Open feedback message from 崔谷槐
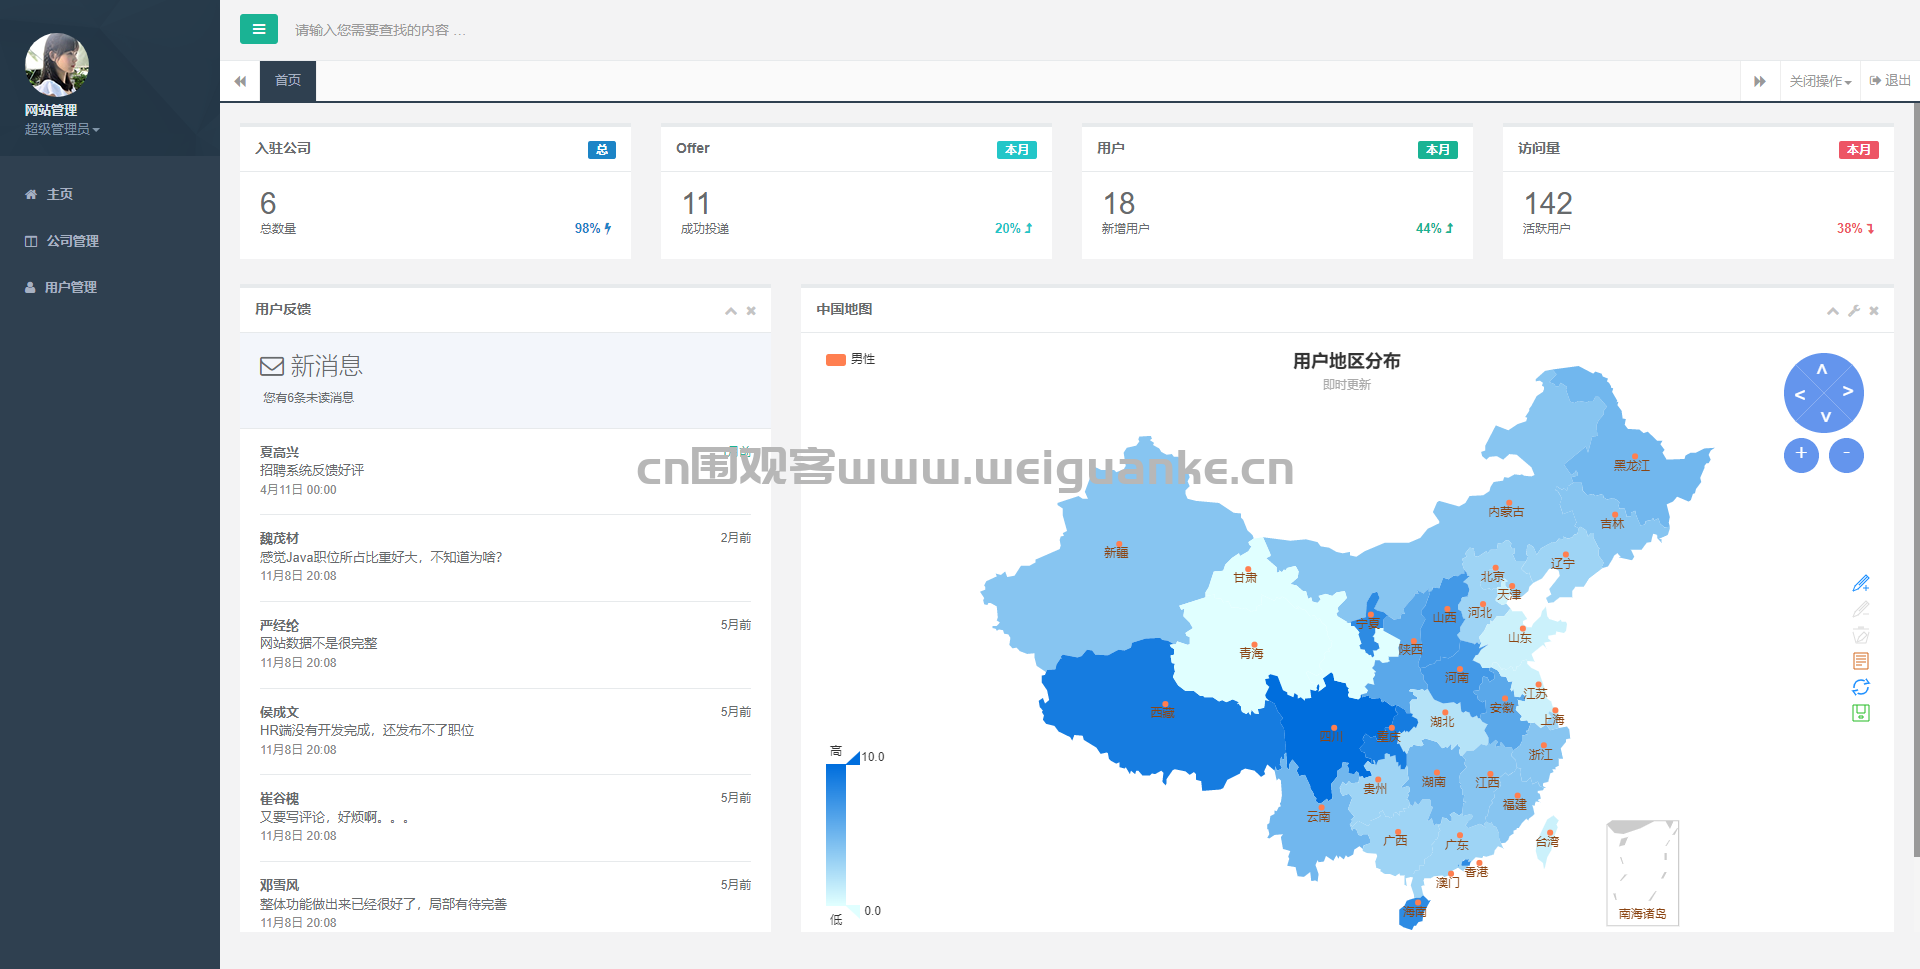The width and height of the screenshot is (1920, 969). pyautogui.click(x=505, y=817)
